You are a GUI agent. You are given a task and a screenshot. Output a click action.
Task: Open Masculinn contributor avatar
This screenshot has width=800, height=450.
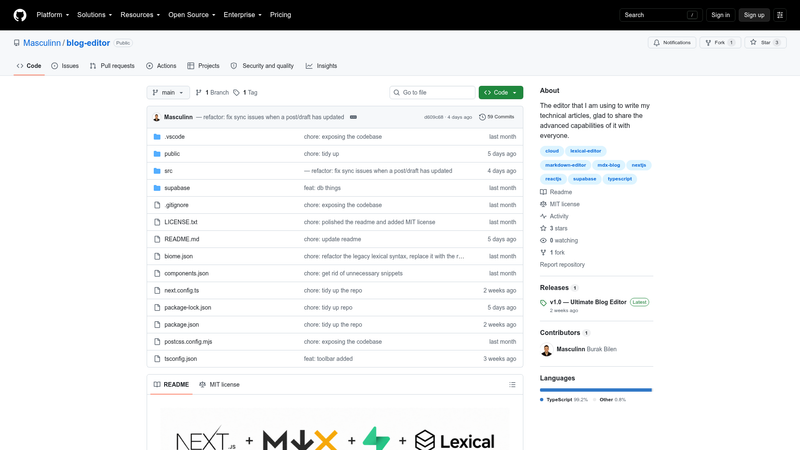coord(546,349)
